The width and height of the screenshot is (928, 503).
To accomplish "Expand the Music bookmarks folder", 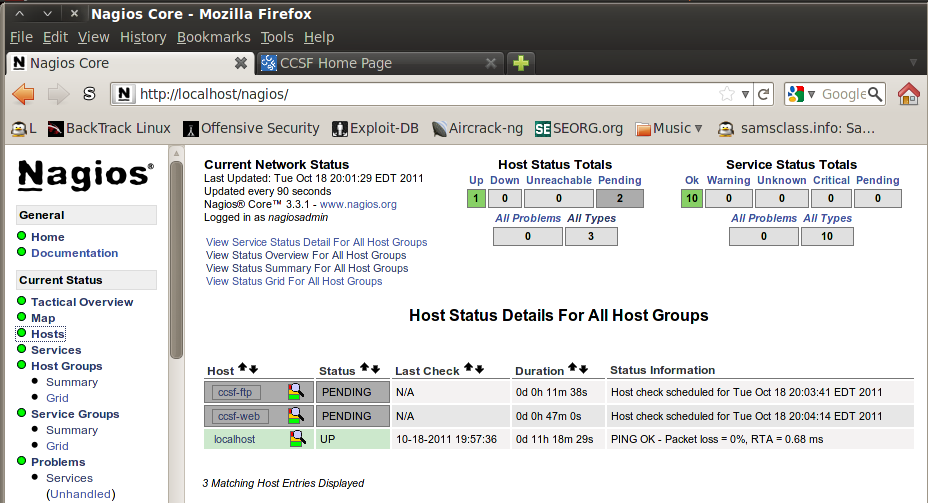I will [x=669, y=128].
